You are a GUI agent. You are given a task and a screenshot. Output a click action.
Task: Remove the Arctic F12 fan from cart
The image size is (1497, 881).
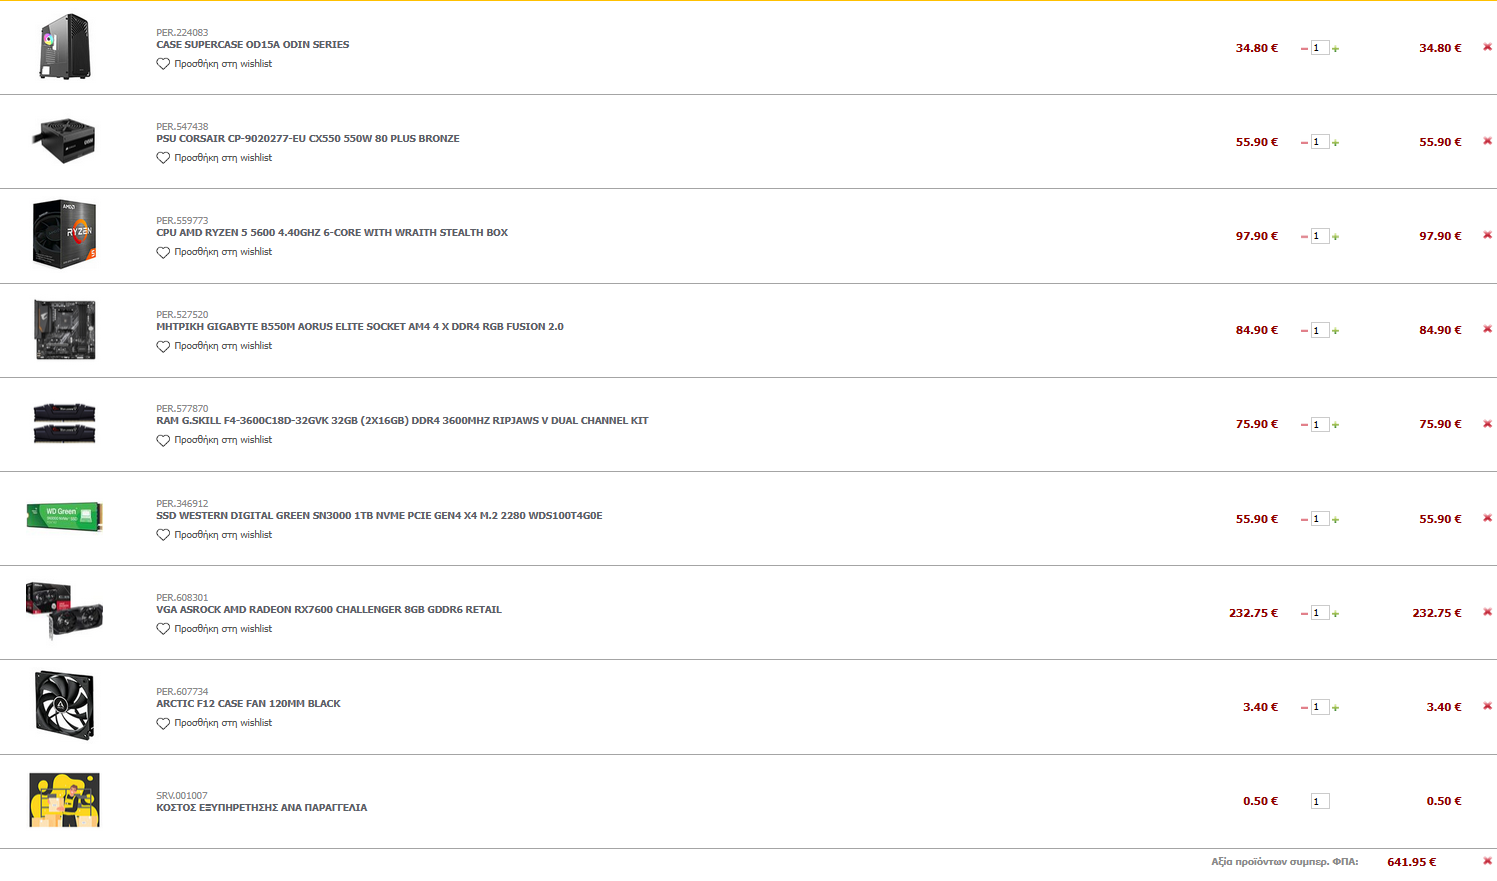1487,706
